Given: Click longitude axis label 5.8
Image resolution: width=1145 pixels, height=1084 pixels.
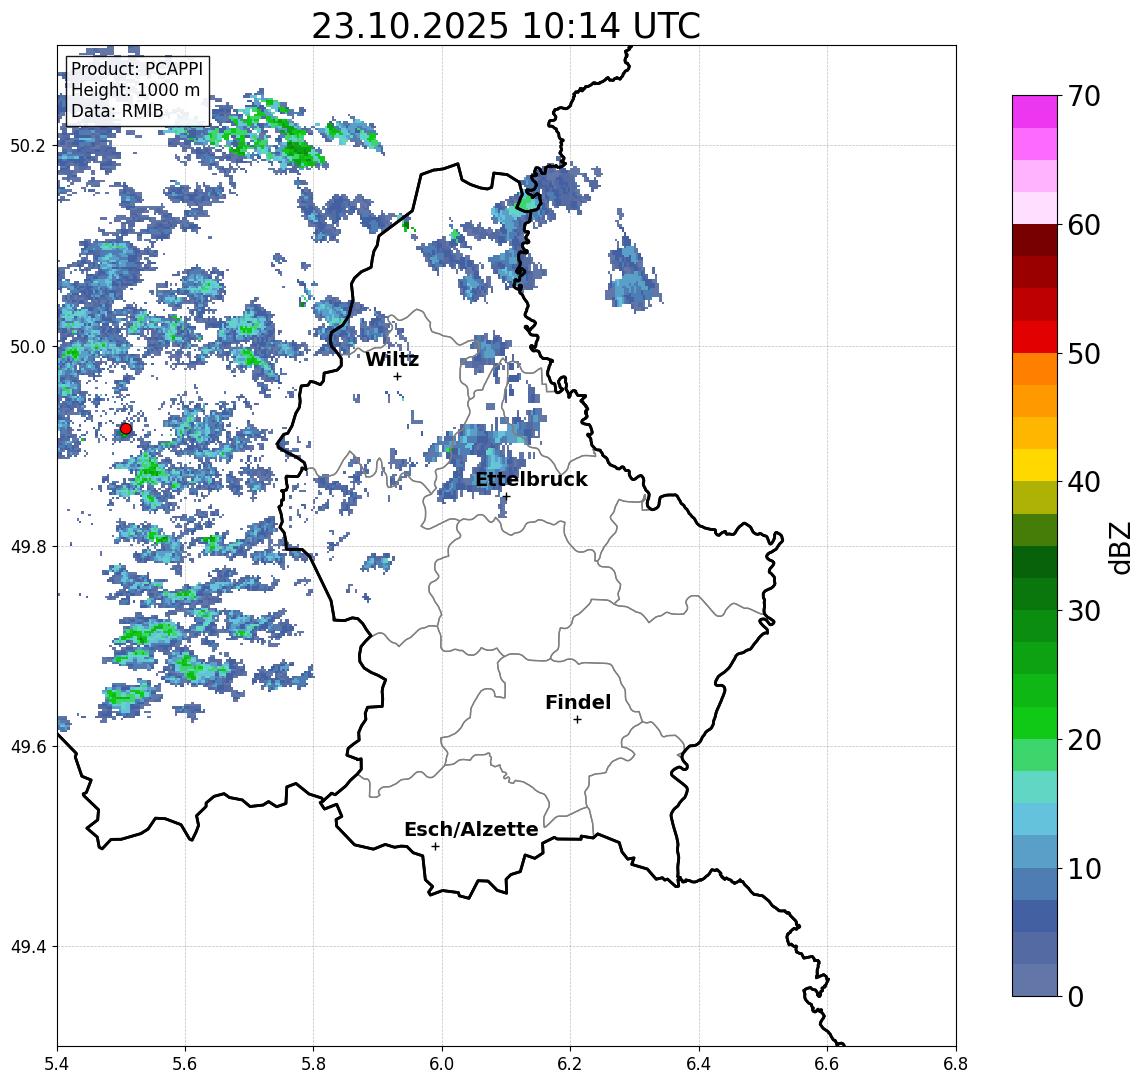Looking at the screenshot, I should tap(314, 1064).
